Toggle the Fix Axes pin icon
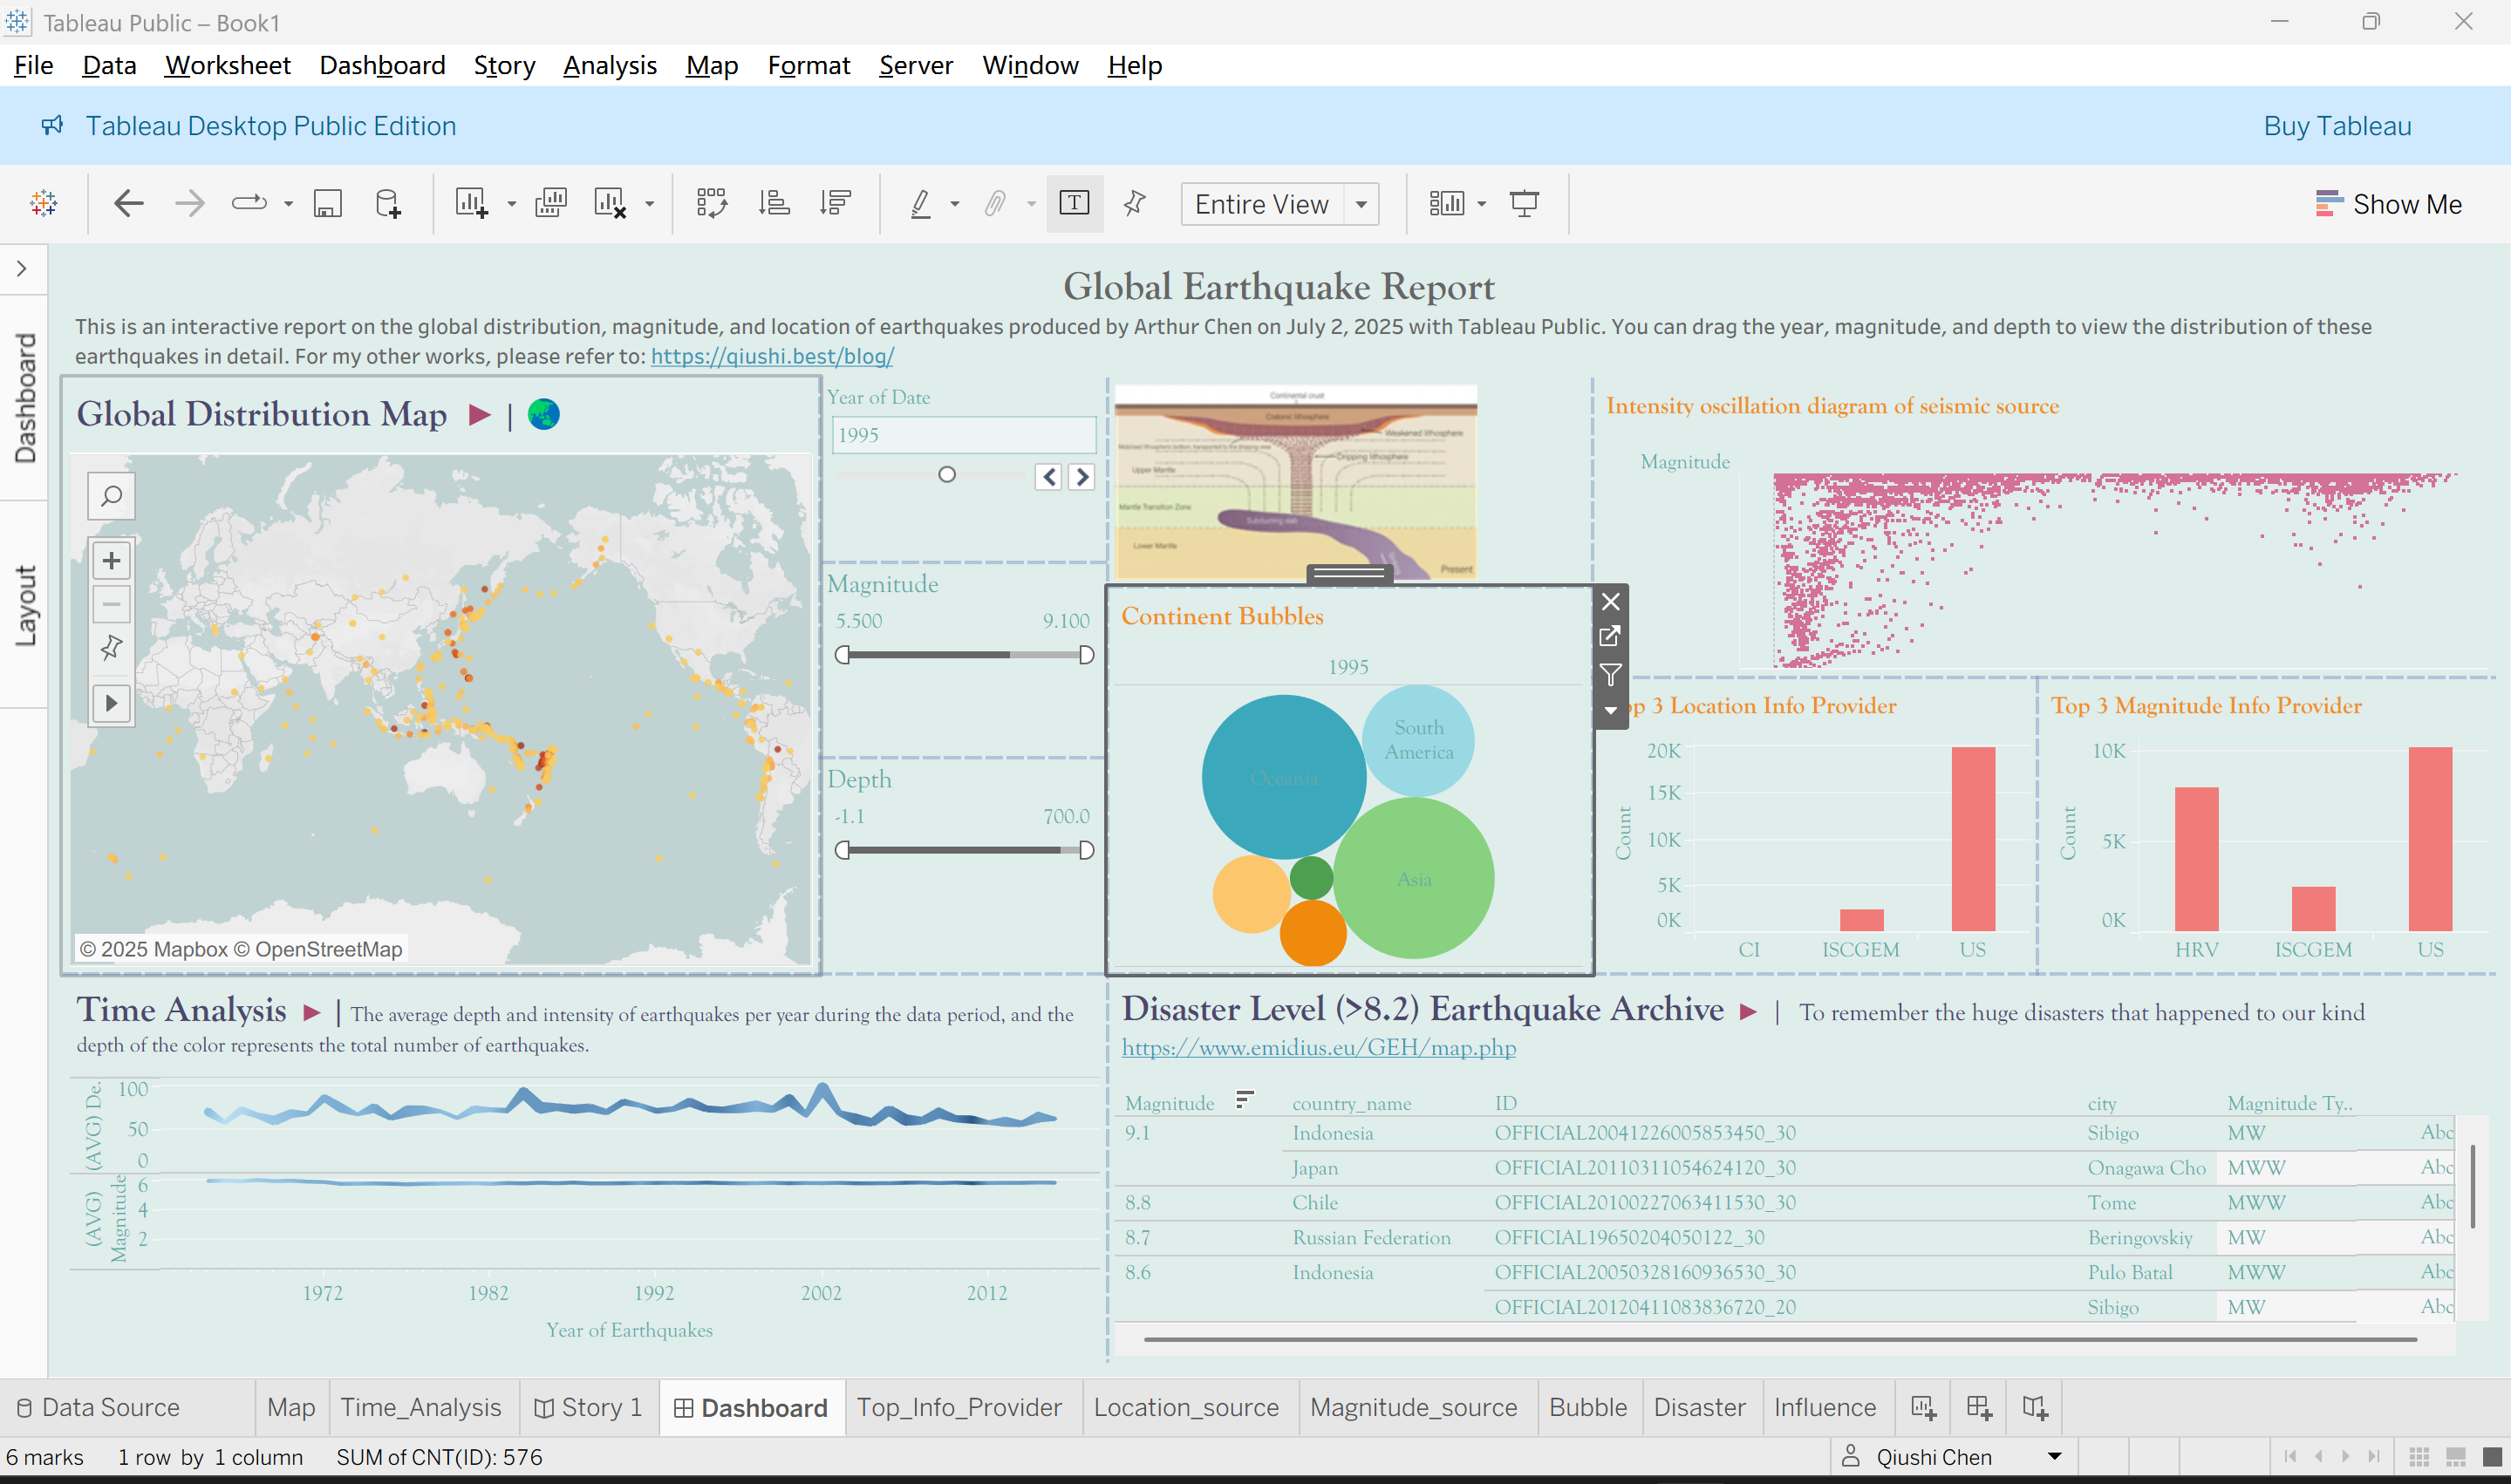This screenshot has width=2511, height=1484. tap(1134, 204)
